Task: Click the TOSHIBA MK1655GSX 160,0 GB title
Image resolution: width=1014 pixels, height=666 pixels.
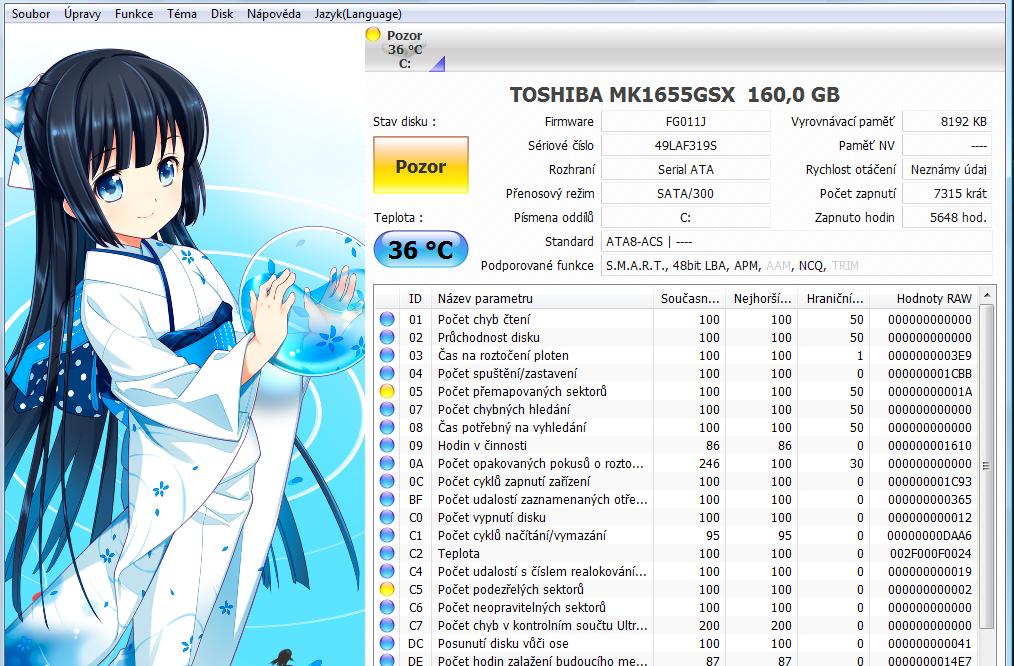Action: (674, 95)
